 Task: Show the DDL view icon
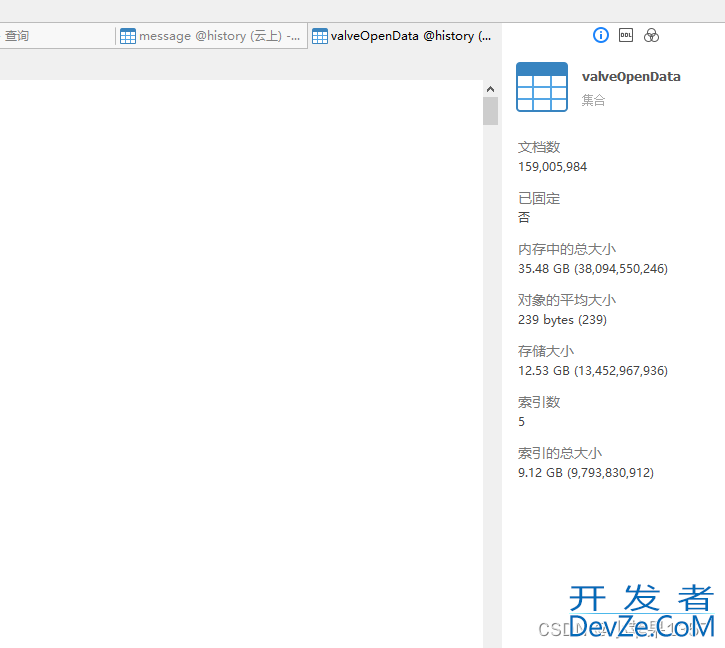pyautogui.click(x=626, y=35)
